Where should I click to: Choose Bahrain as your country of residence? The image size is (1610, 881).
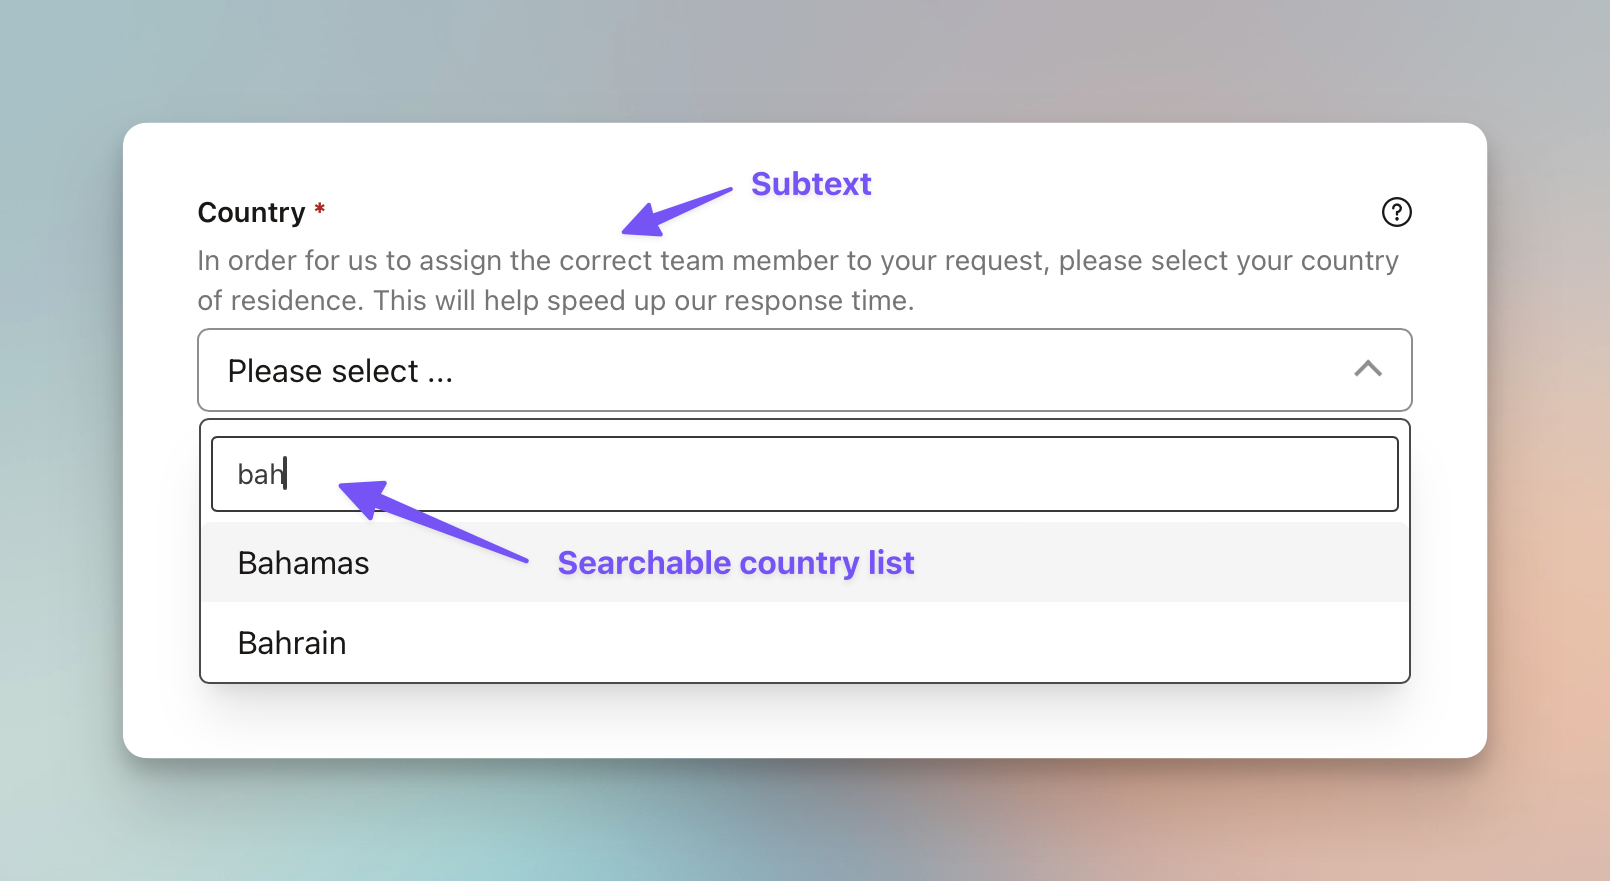291,643
